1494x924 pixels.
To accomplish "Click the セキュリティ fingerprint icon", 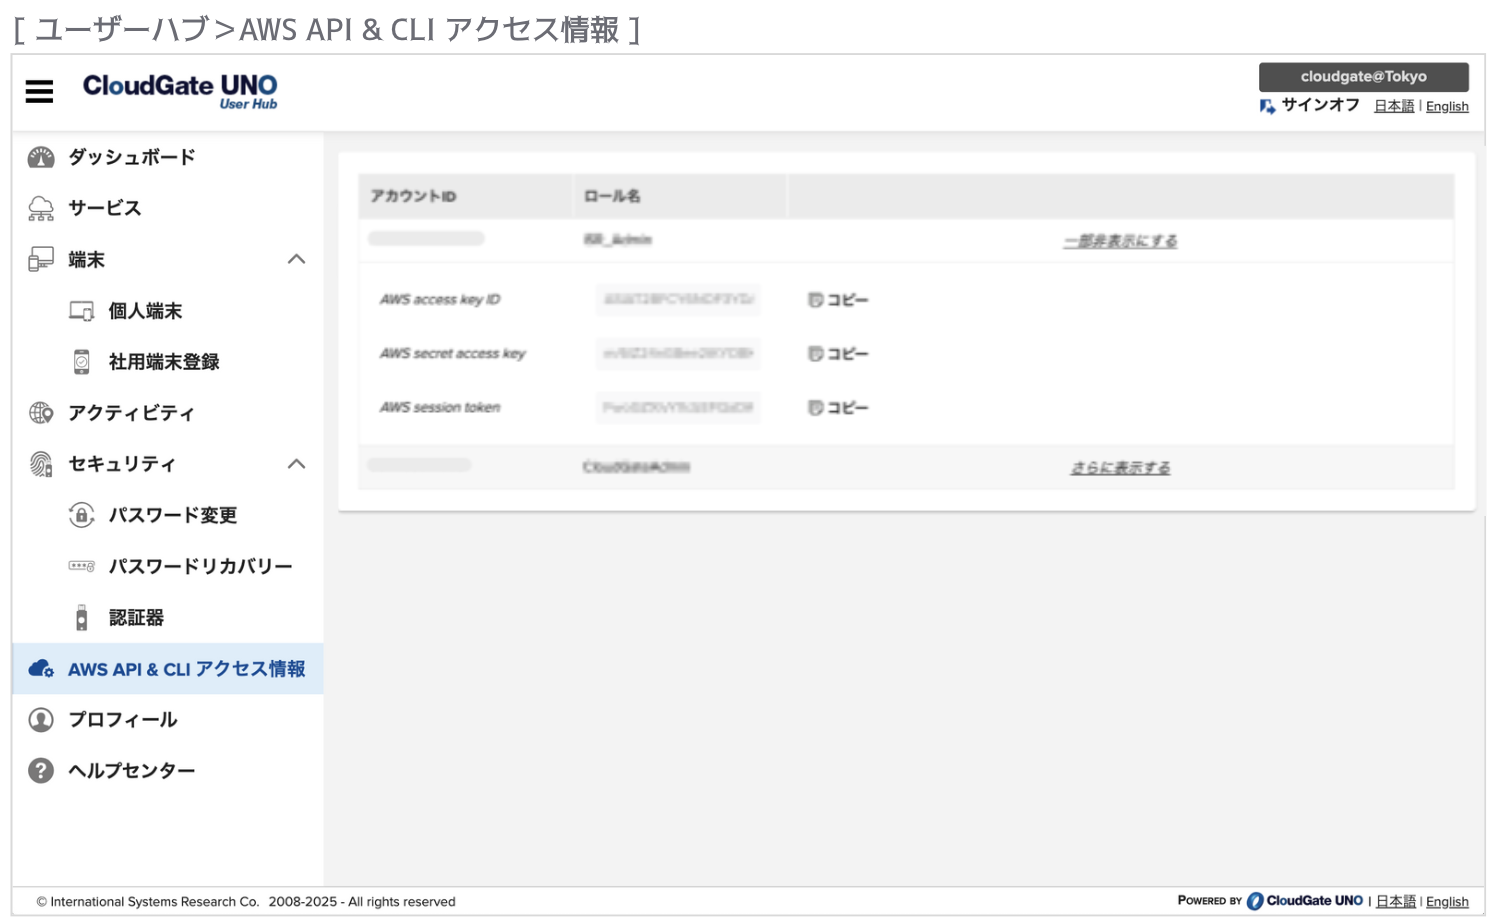I will coord(41,464).
